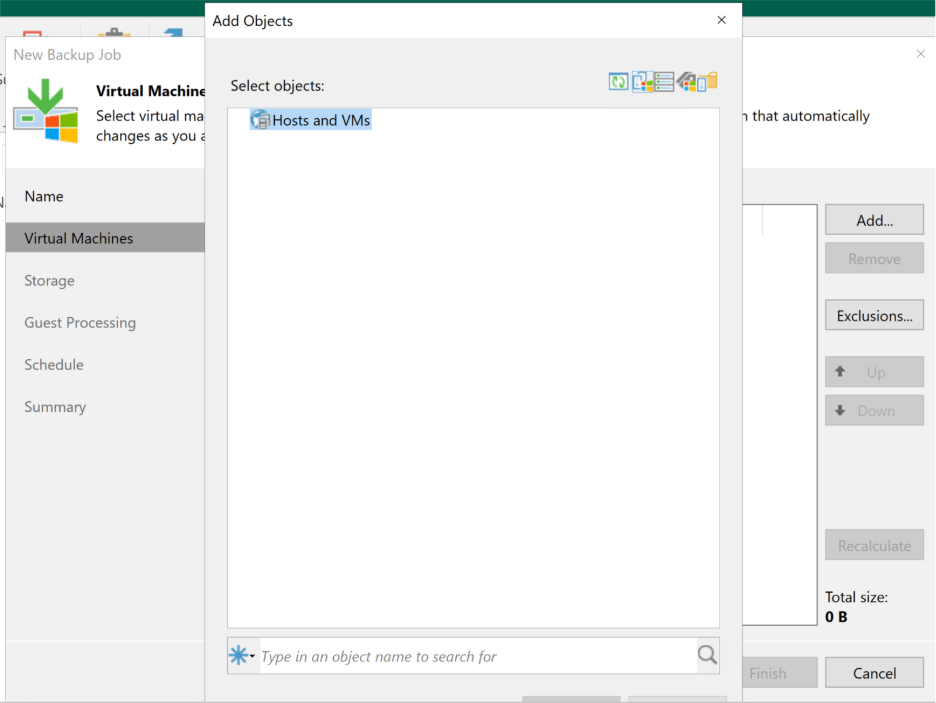Switch to the Hosts and VMs view icon
The width and height of the screenshot is (936, 703).
point(641,82)
